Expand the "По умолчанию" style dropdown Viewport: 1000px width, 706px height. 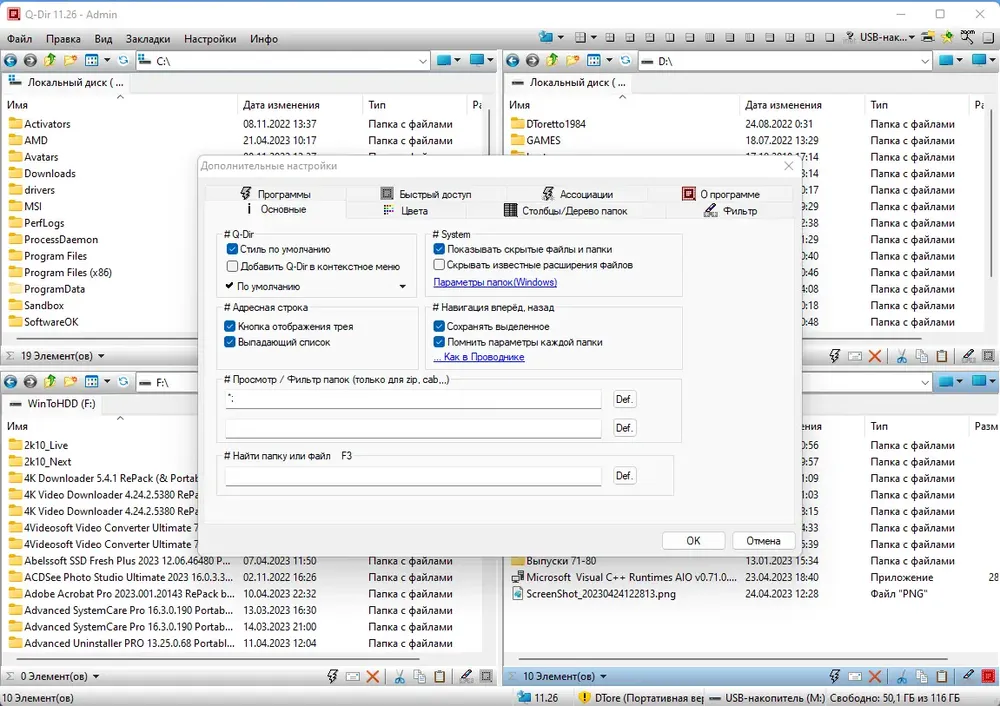[402, 286]
